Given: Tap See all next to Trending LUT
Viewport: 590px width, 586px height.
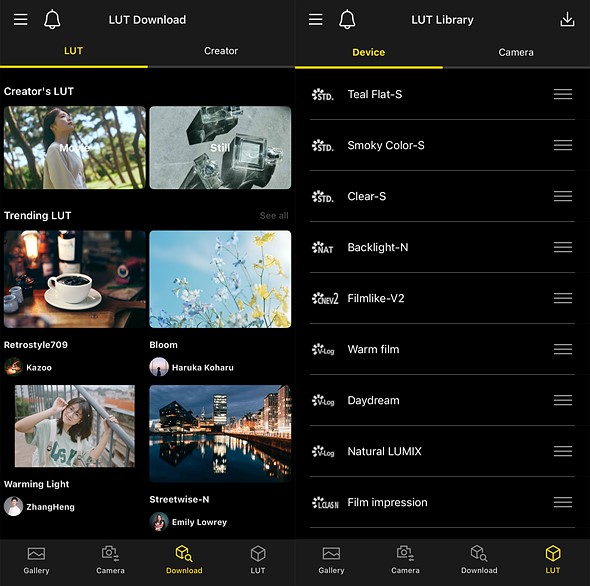Looking at the screenshot, I should [x=274, y=216].
